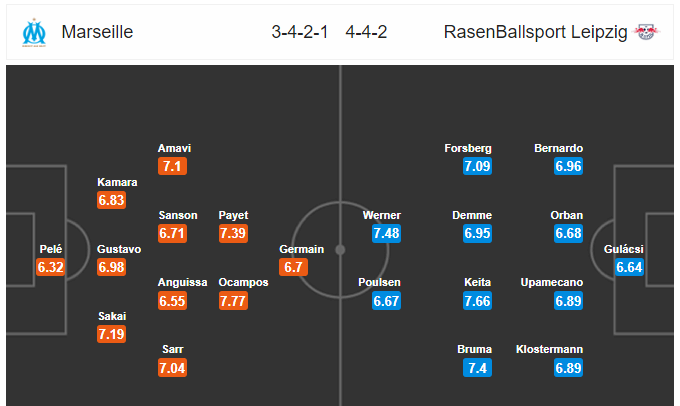This screenshot has height=406, width=680.
Task: Click the 3-4-2-1 formation label
Action: 300,32
